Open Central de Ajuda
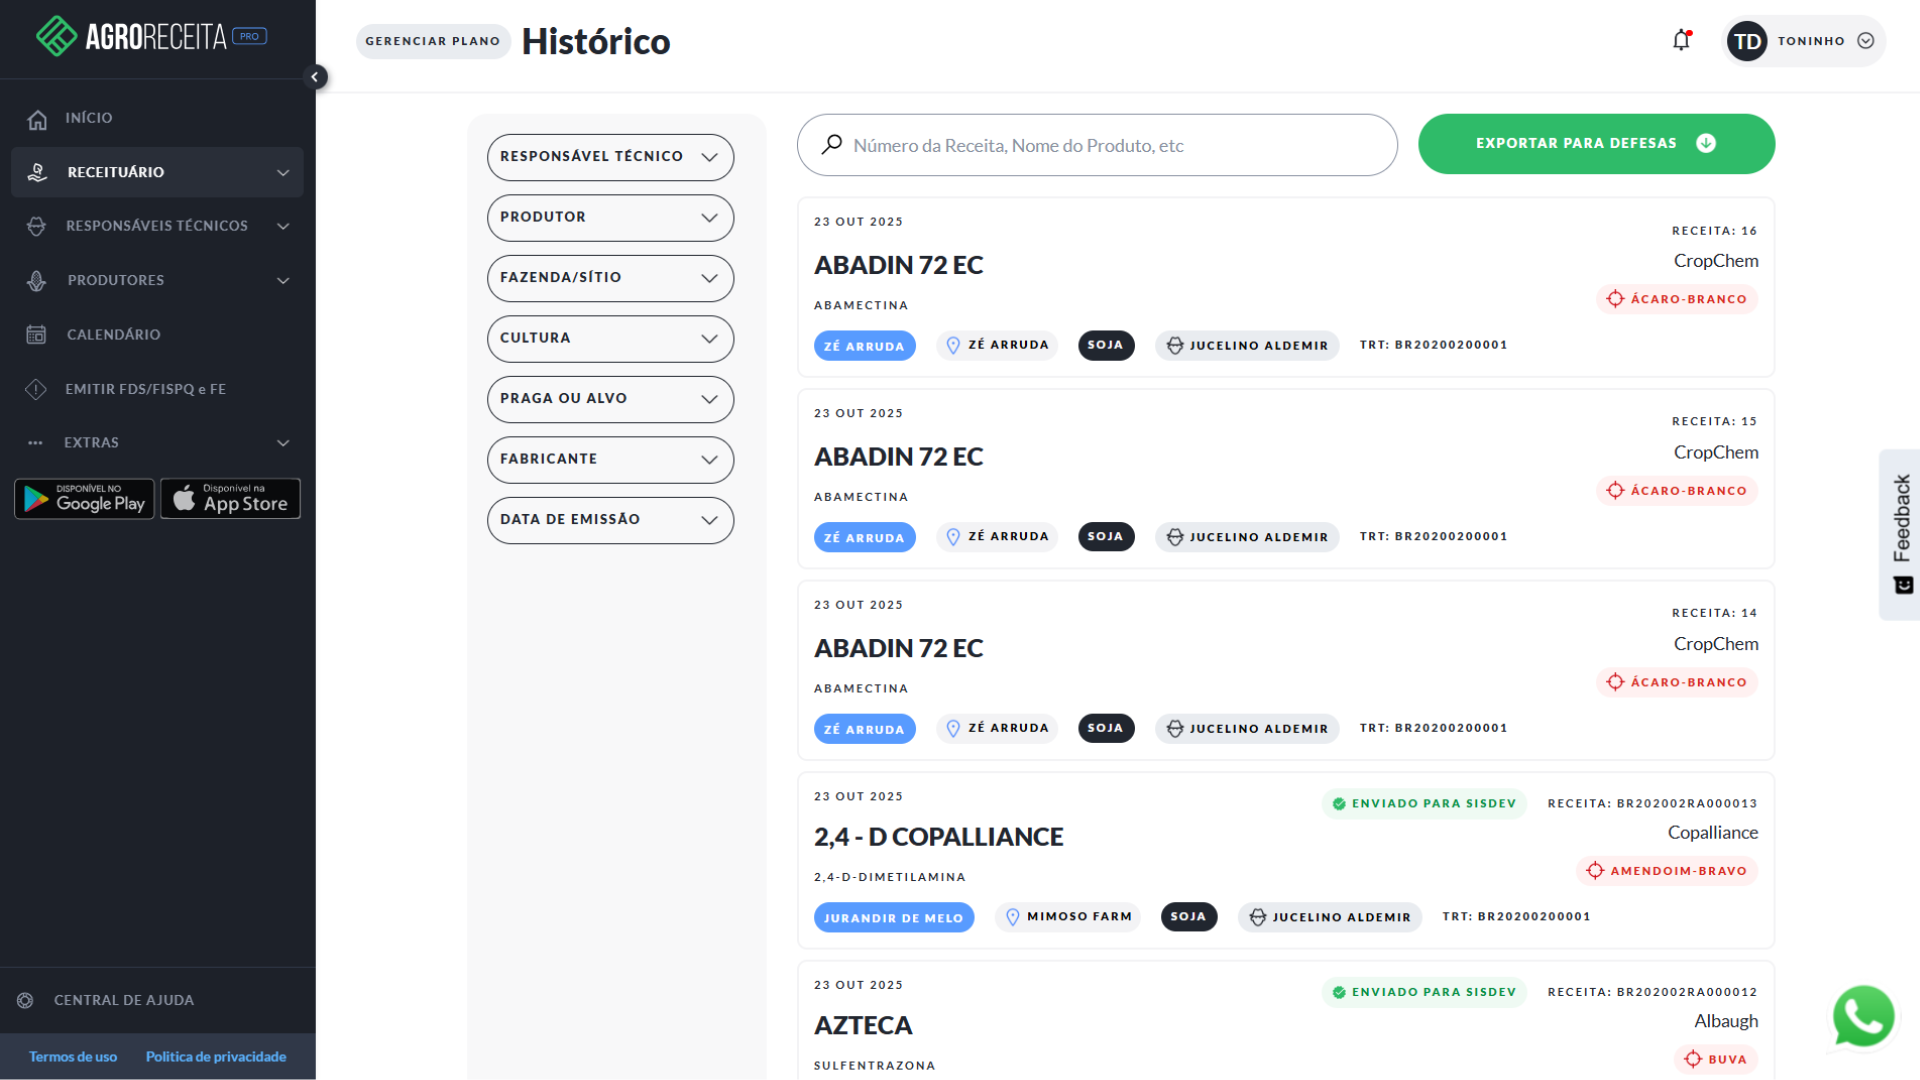 (123, 1000)
